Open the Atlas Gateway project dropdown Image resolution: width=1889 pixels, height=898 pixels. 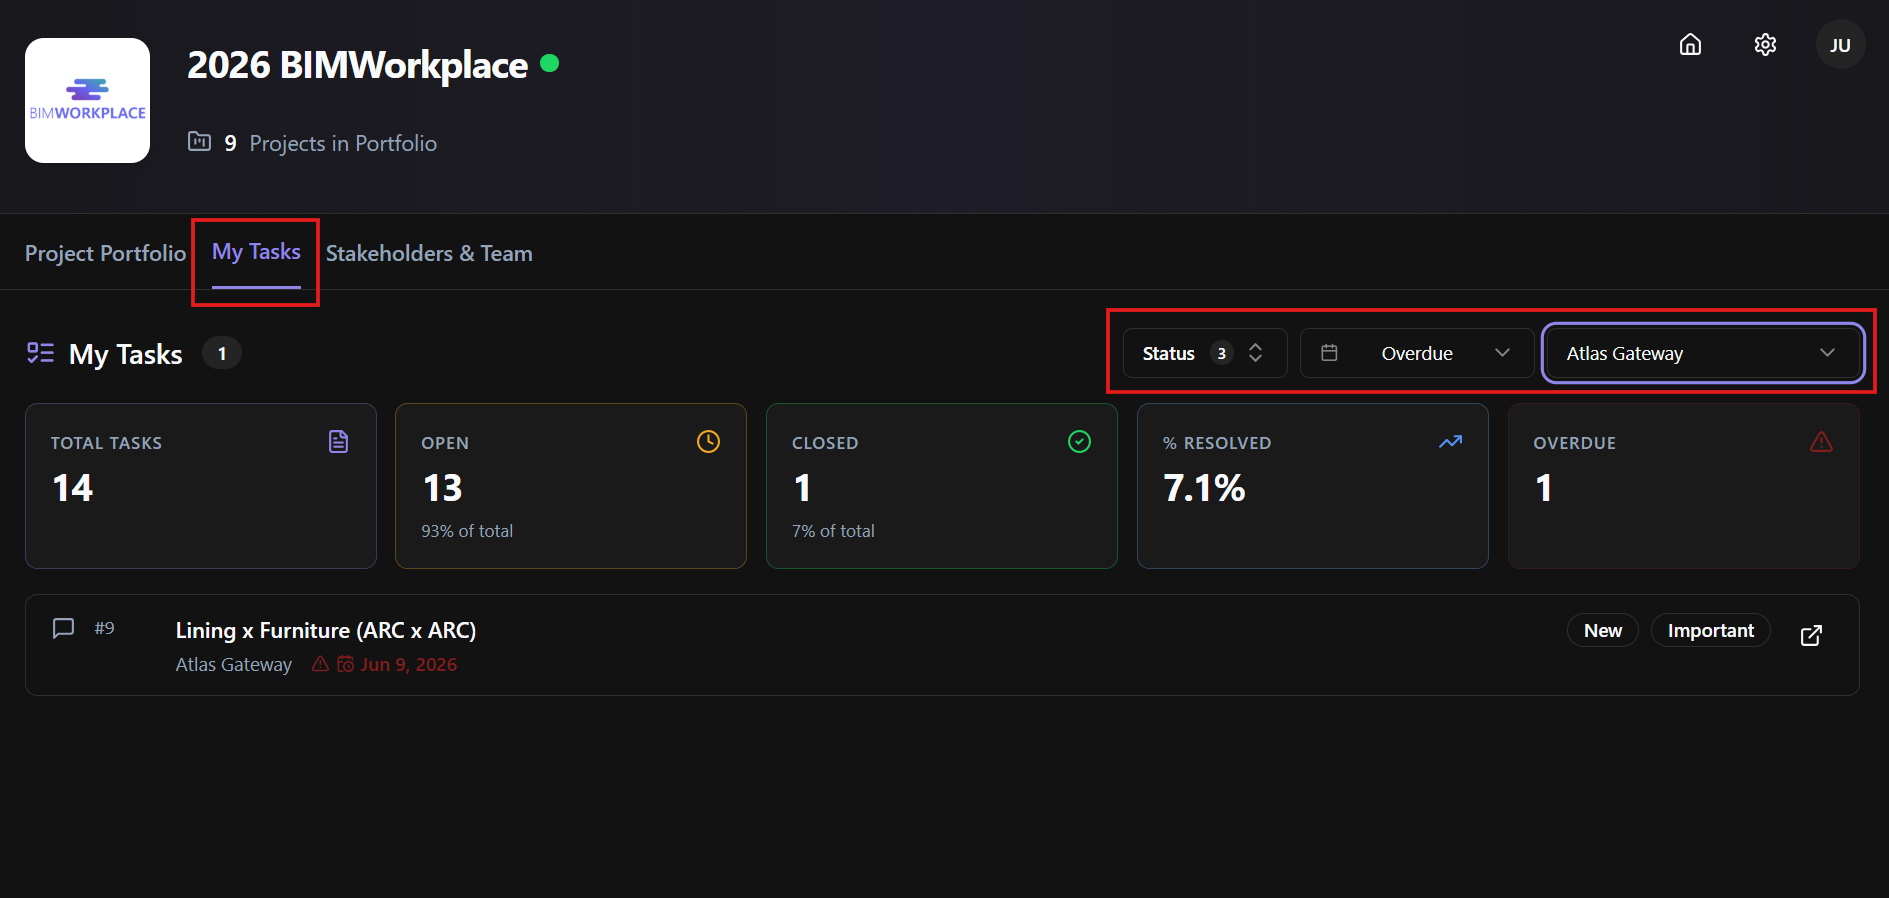(x=1703, y=353)
